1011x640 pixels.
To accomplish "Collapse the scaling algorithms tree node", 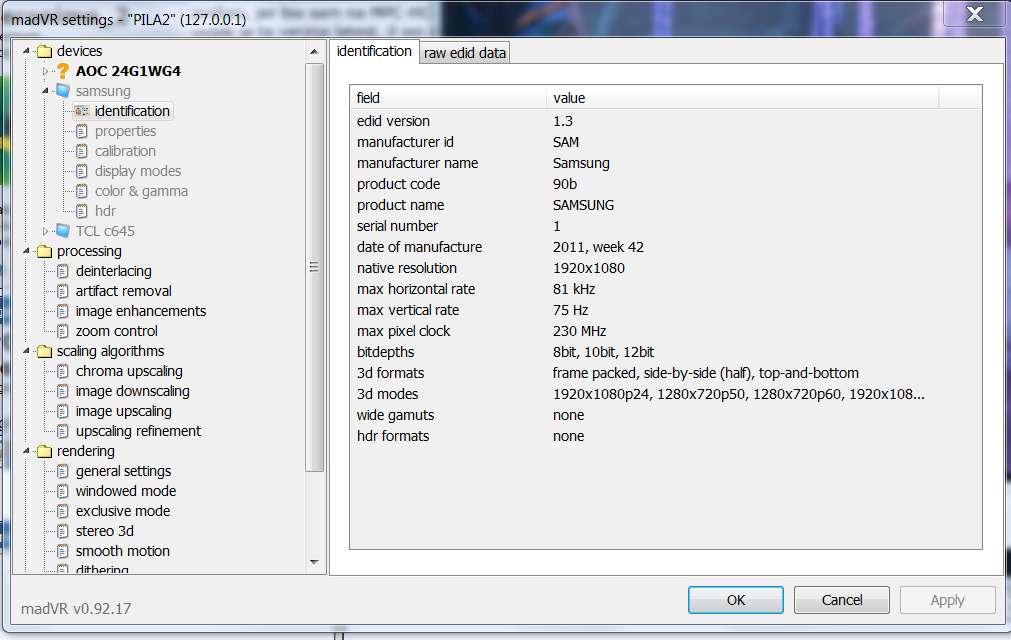I will tap(26, 351).
